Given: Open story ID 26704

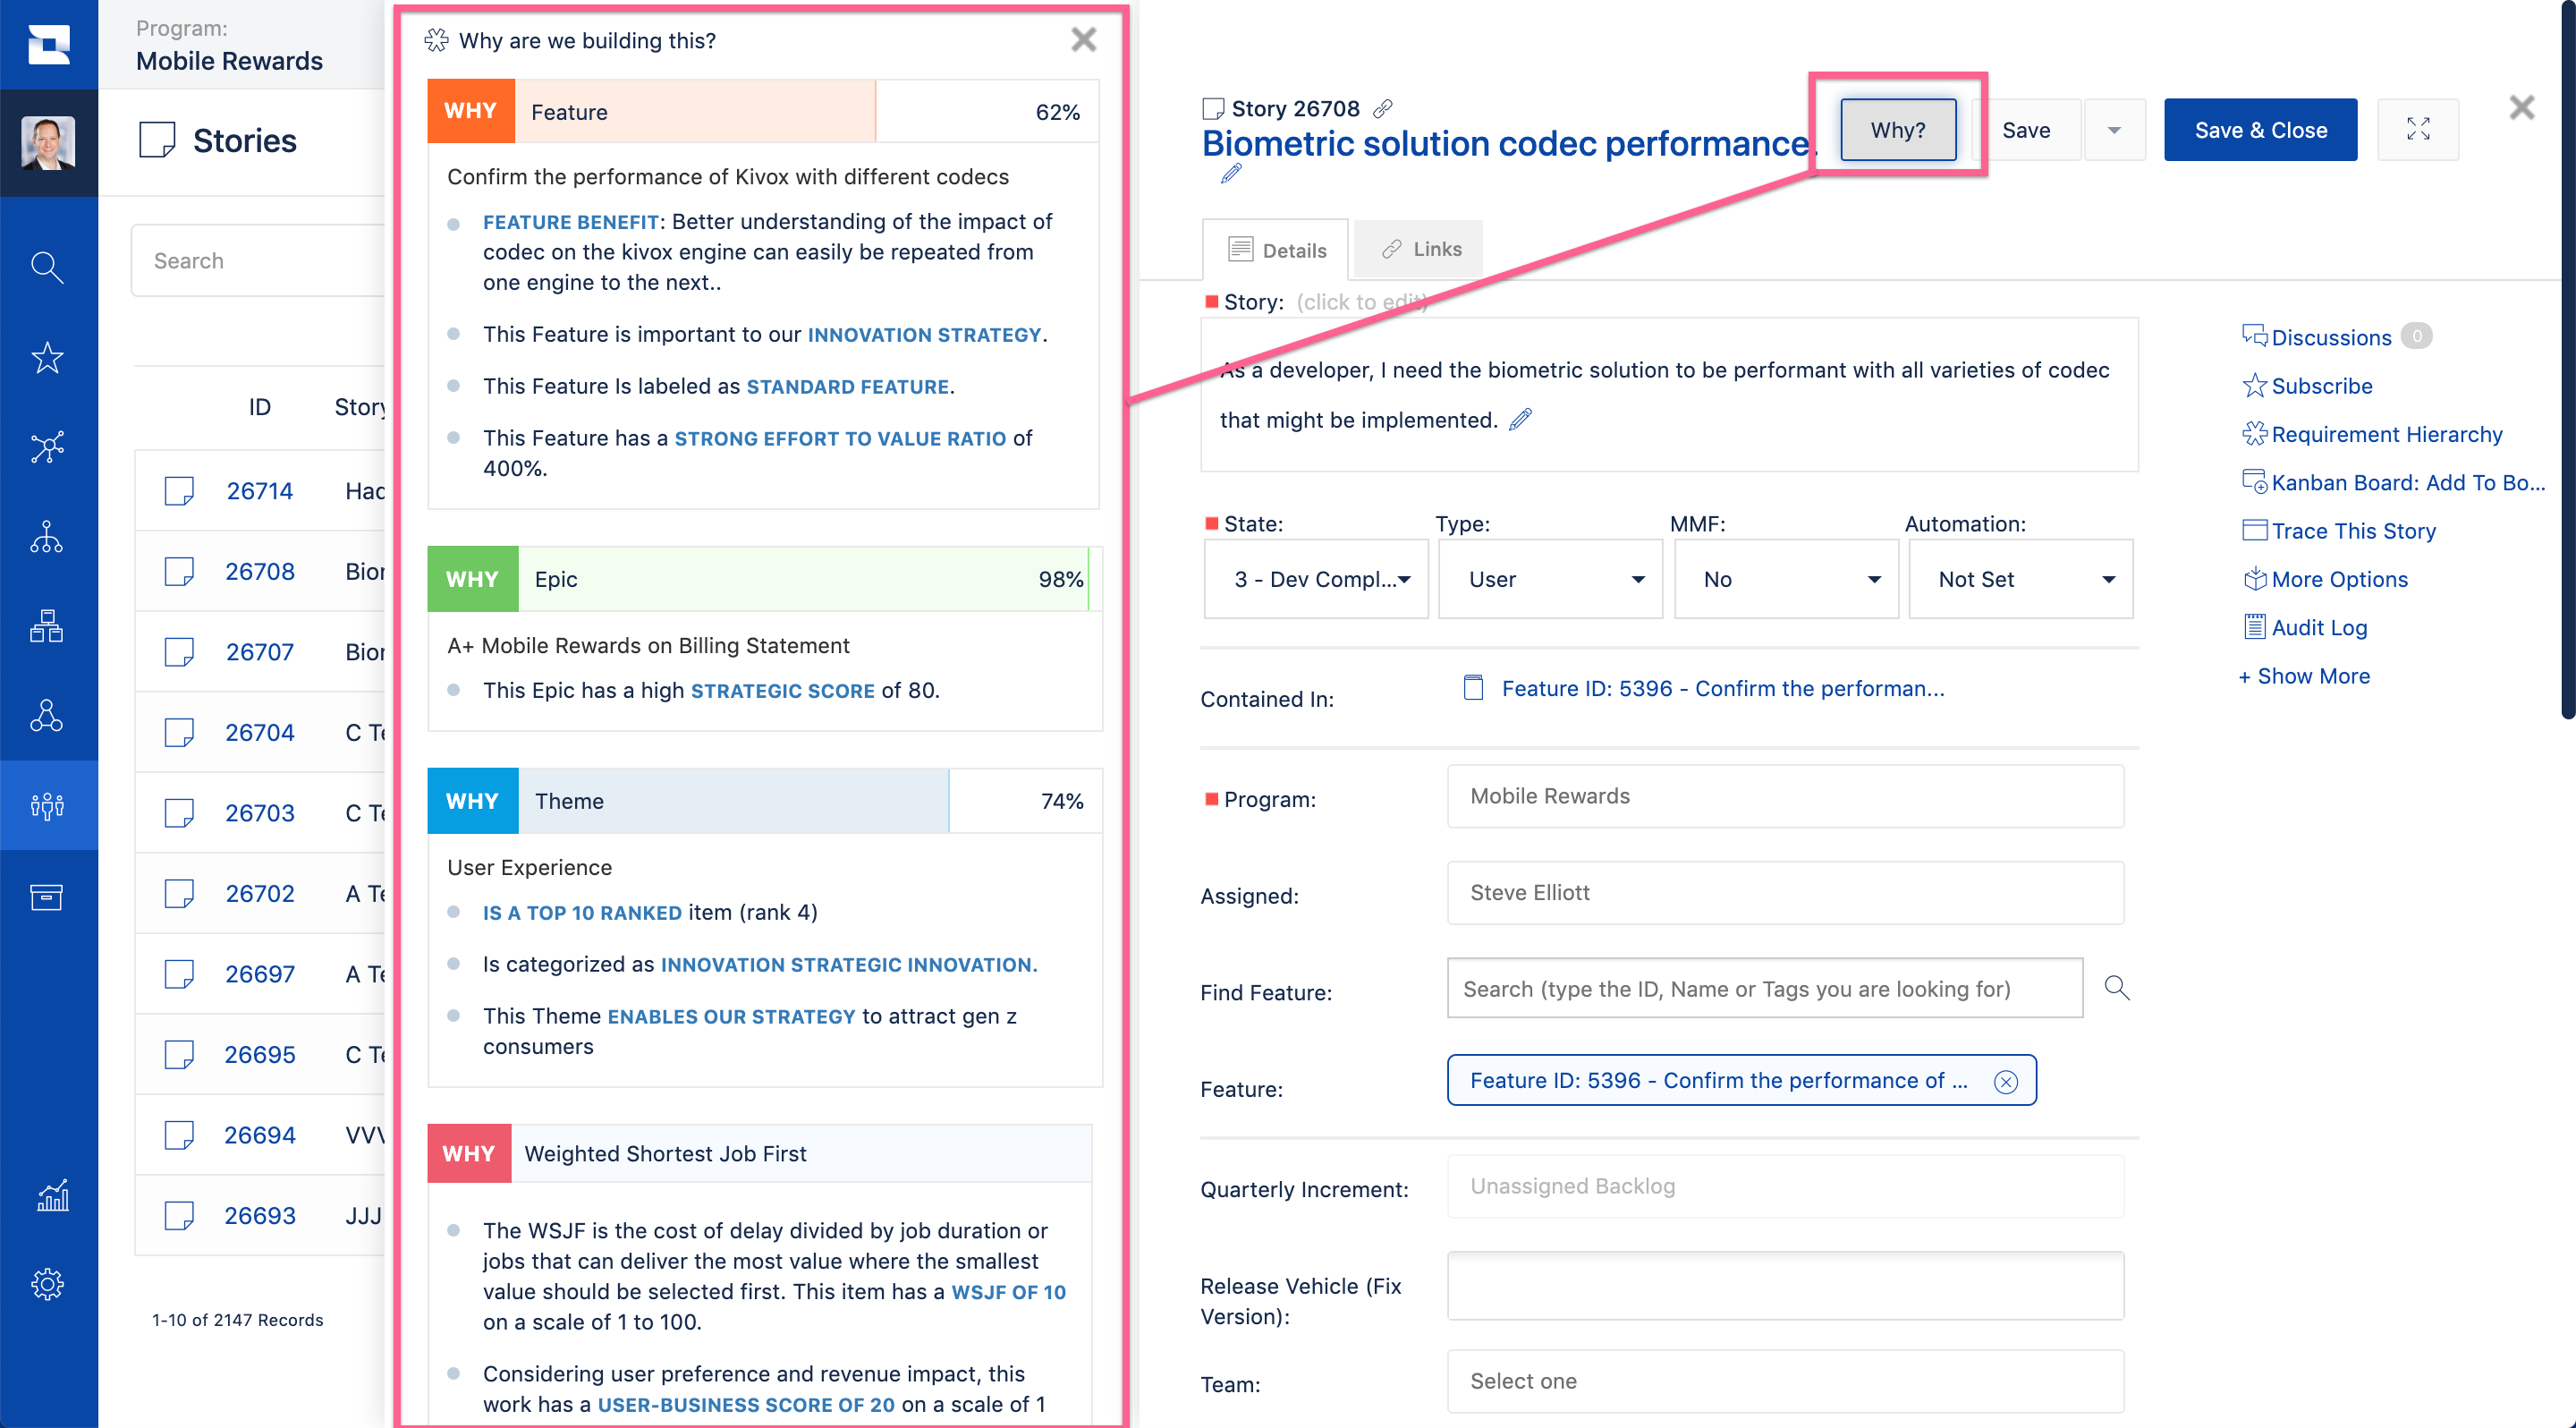Looking at the screenshot, I should tap(259, 733).
